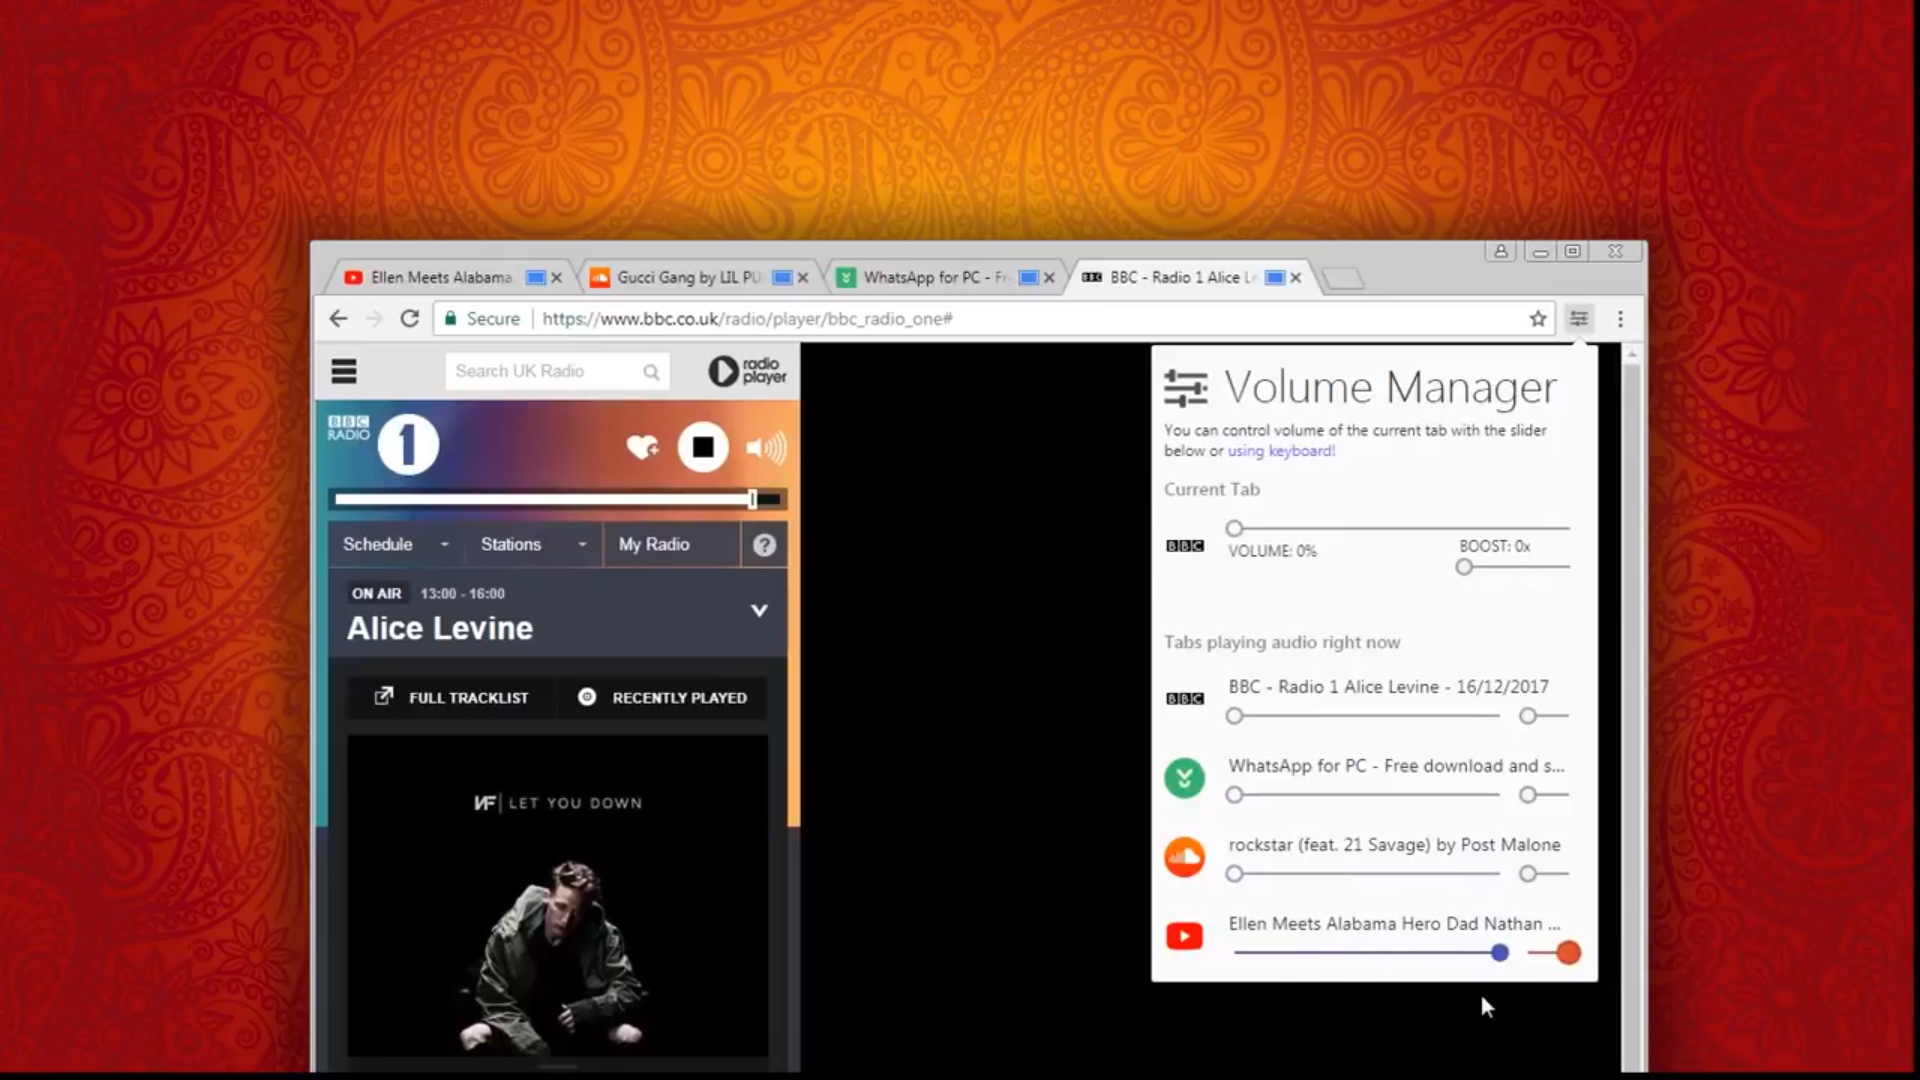Viewport: 1920px width, 1080px height.
Task: Open the Schedule dropdown
Action: click(x=396, y=544)
